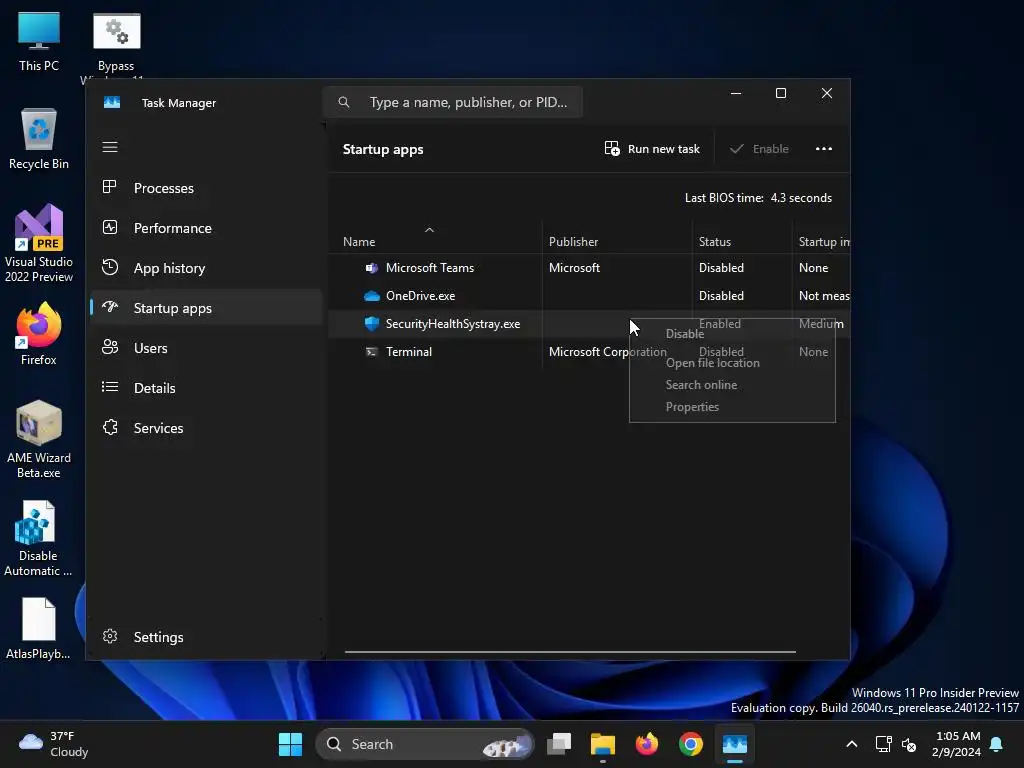Choose Search online in context menu

pyautogui.click(x=701, y=385)
